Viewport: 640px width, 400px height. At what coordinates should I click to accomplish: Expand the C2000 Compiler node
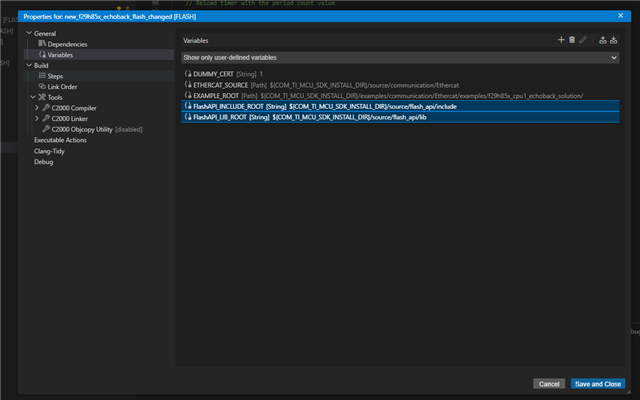(x=37, y=107)
